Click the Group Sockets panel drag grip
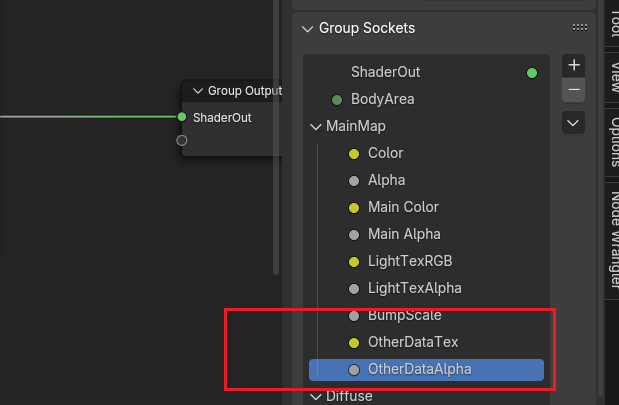The image size is (619, 405). click(579, 28)
